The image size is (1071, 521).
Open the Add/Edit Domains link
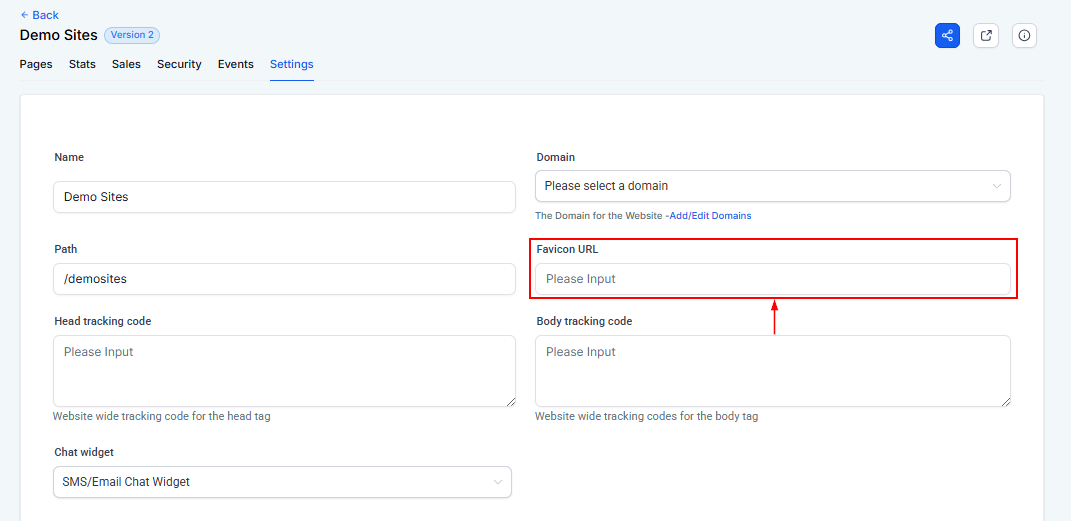(x=710, y=216)
